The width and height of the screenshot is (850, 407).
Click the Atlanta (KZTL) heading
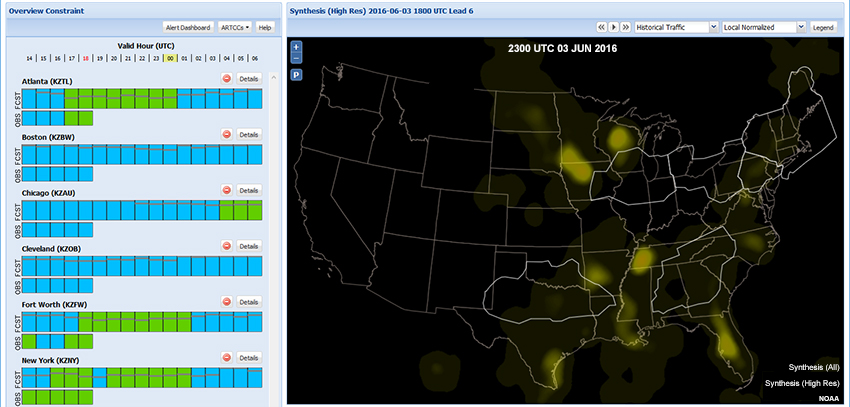click(47, 82)
